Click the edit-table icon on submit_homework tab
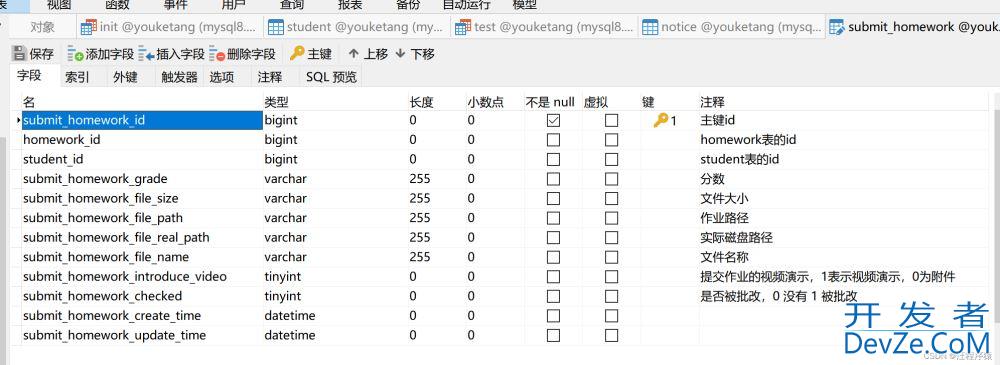1000x365 pixels. click(837, 27)
